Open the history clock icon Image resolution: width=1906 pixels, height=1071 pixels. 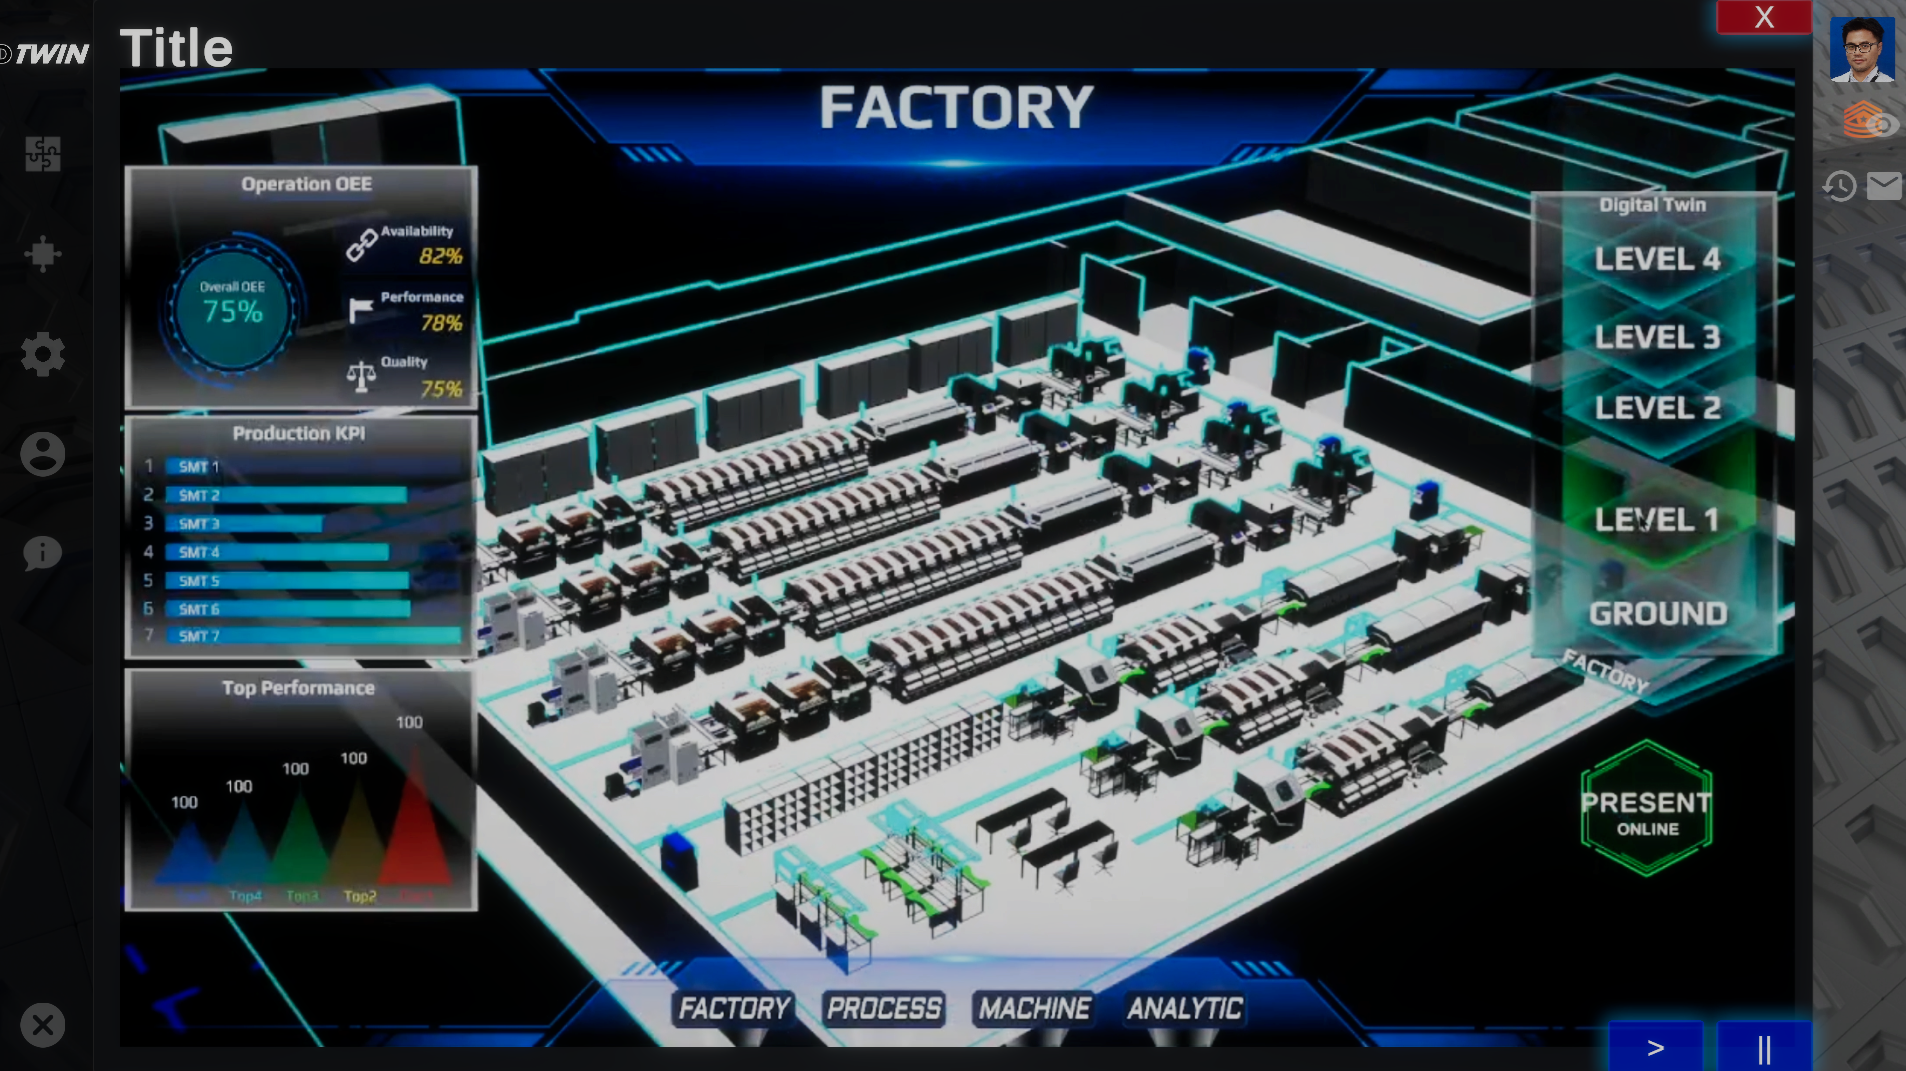click(1839, 186)
